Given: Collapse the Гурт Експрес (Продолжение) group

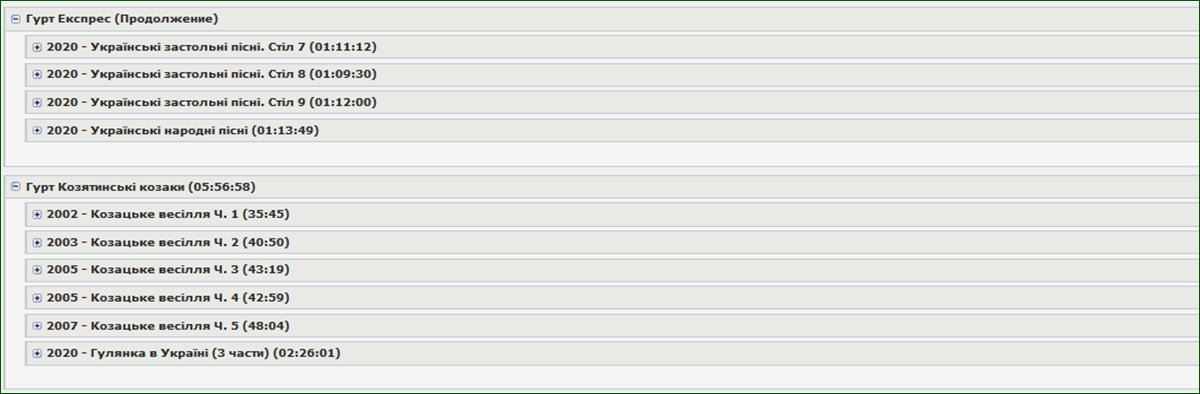Looking at the screenshot, I should pos(15,19).
